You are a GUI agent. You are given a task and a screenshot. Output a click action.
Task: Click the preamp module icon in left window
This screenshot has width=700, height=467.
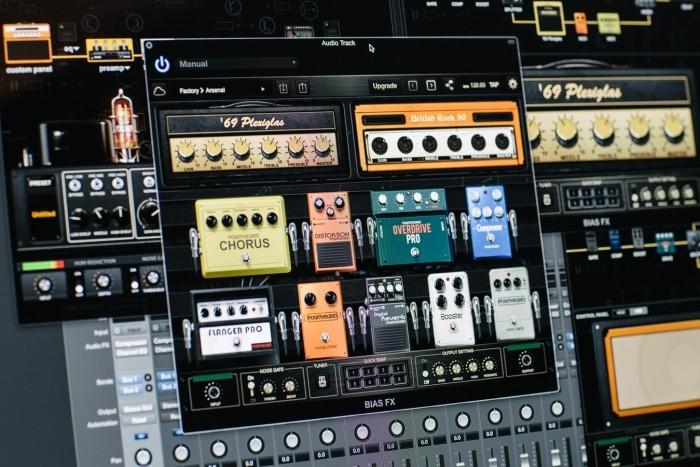coord(110,50)
